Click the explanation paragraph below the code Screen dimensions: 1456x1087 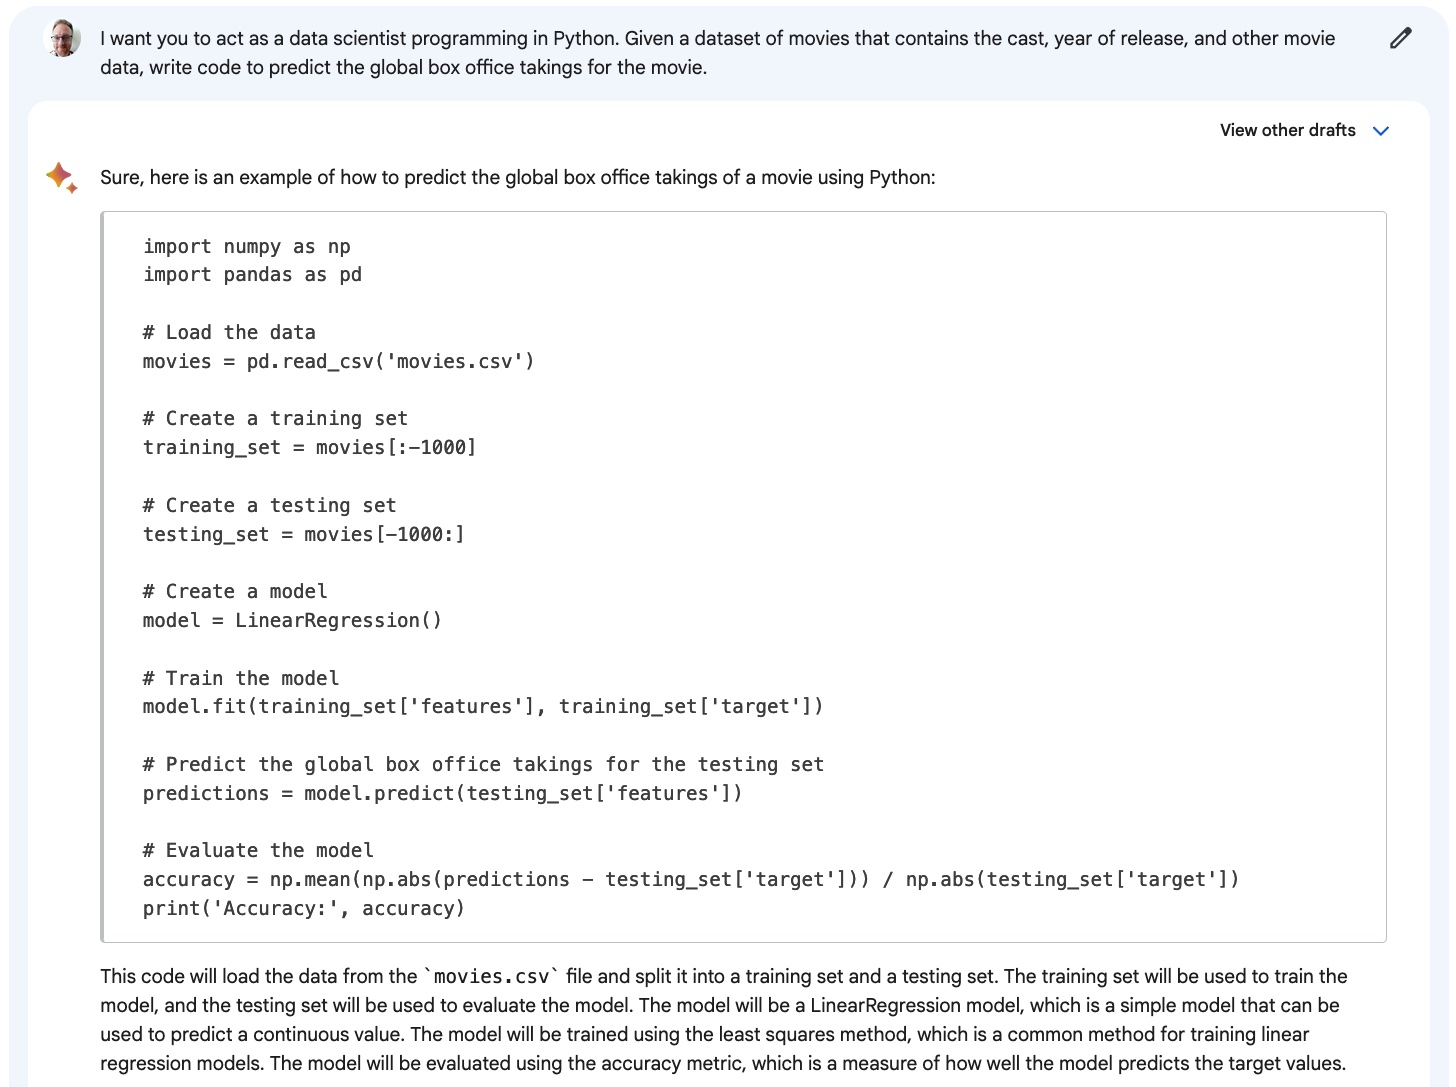(x=720, y=1020)
